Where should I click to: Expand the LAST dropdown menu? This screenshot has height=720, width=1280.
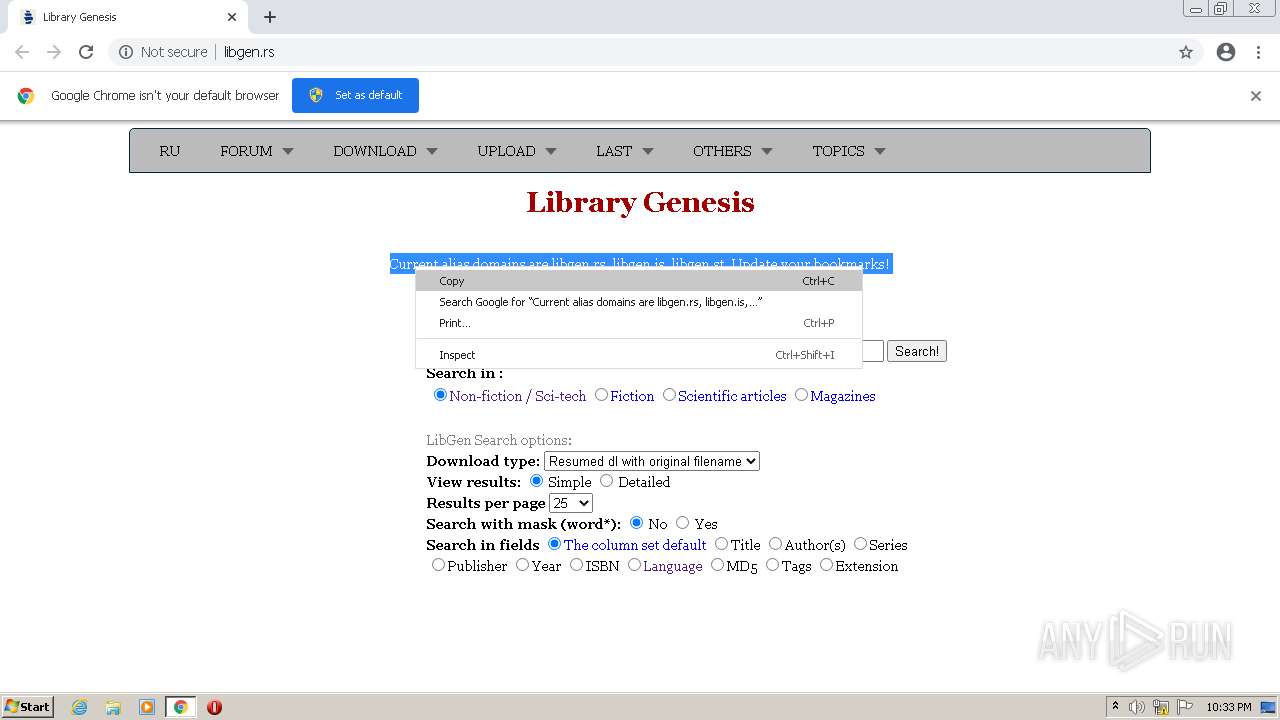pos(624,151)
